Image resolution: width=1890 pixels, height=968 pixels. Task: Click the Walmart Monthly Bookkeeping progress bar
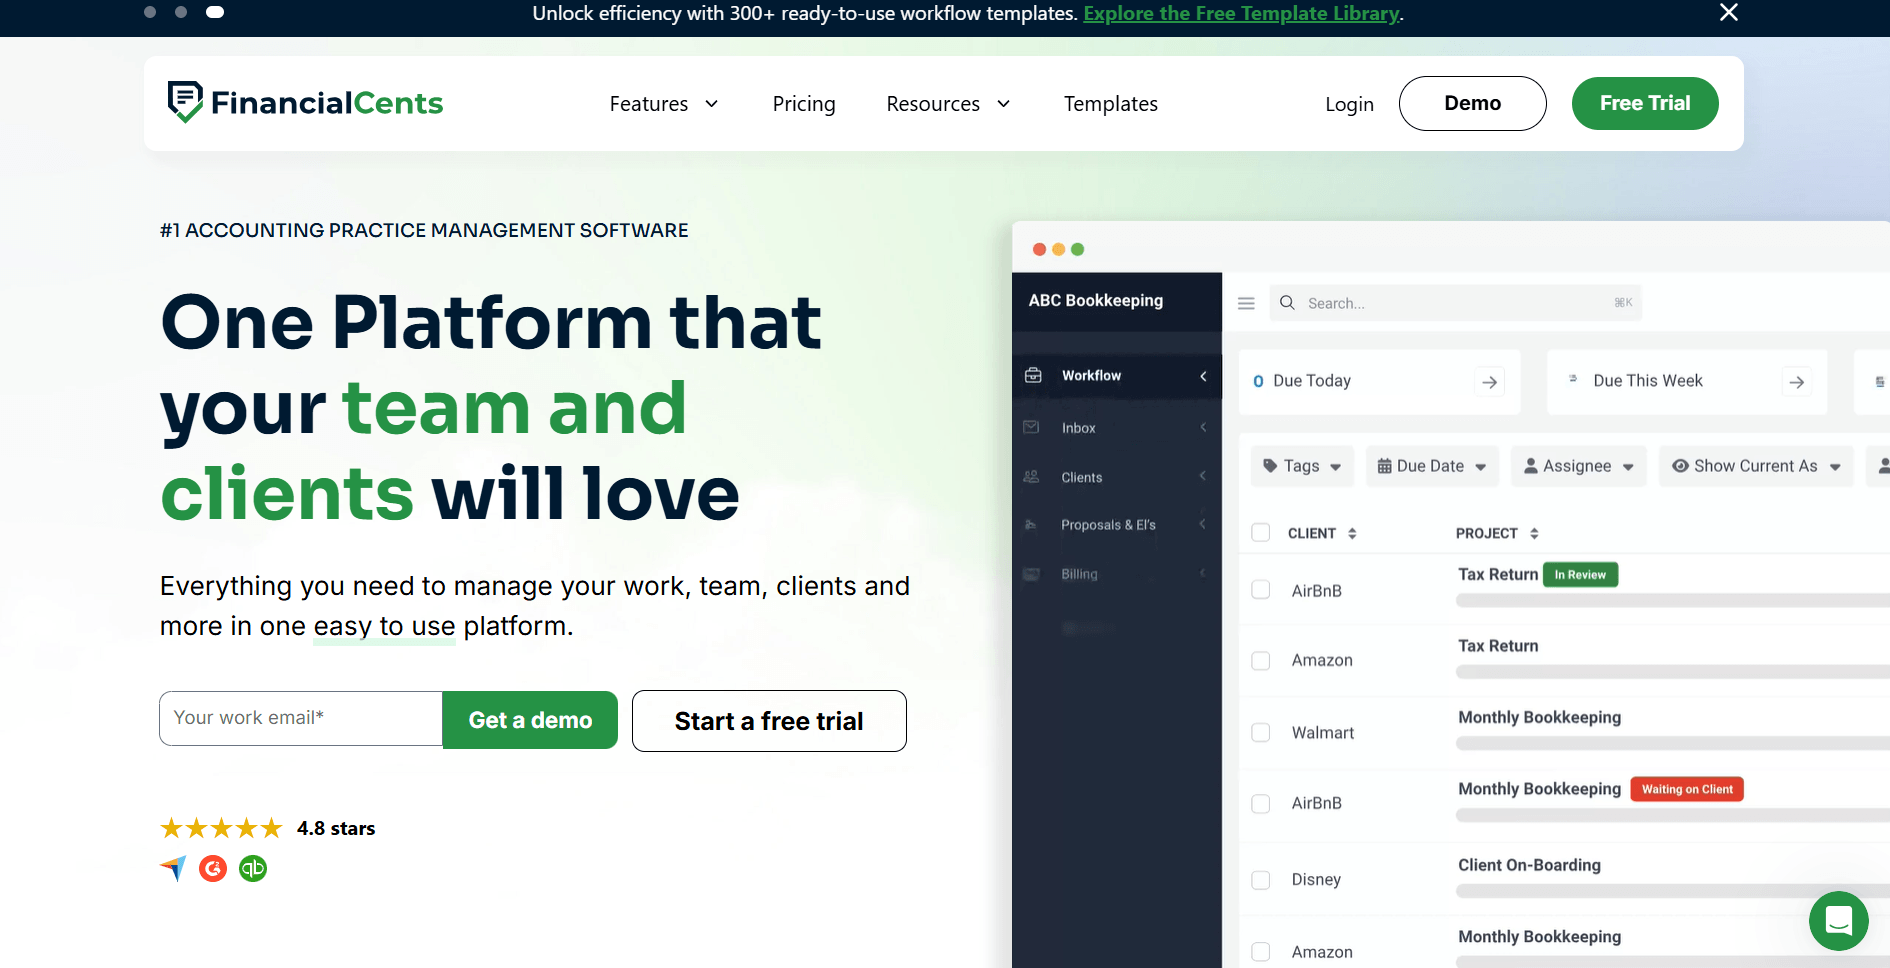[1673, 744]
